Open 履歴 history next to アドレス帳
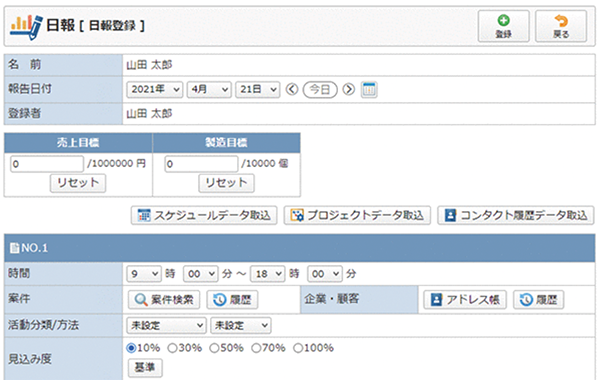 [538, 300]
